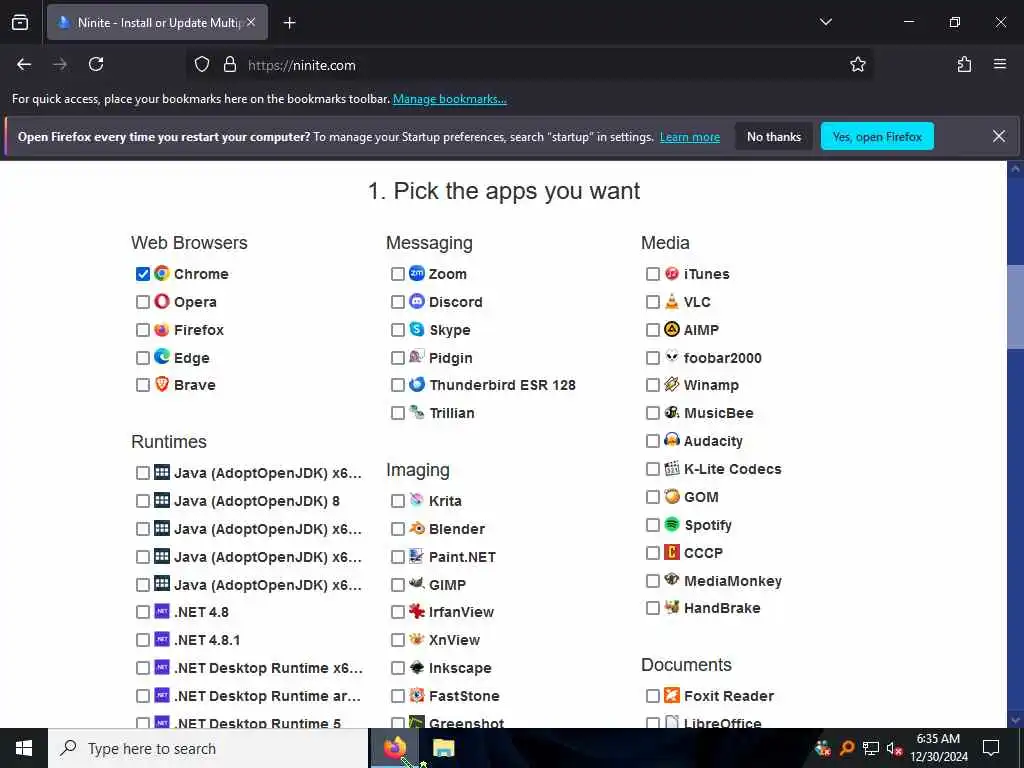The width and height of the screenshot is (1024, 768).
Task: Click the site security padlock icon
Action: [229, 64]
